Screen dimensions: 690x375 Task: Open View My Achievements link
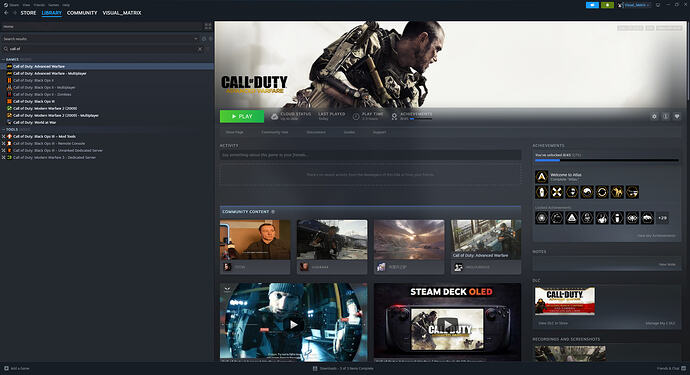click(656, 235)
